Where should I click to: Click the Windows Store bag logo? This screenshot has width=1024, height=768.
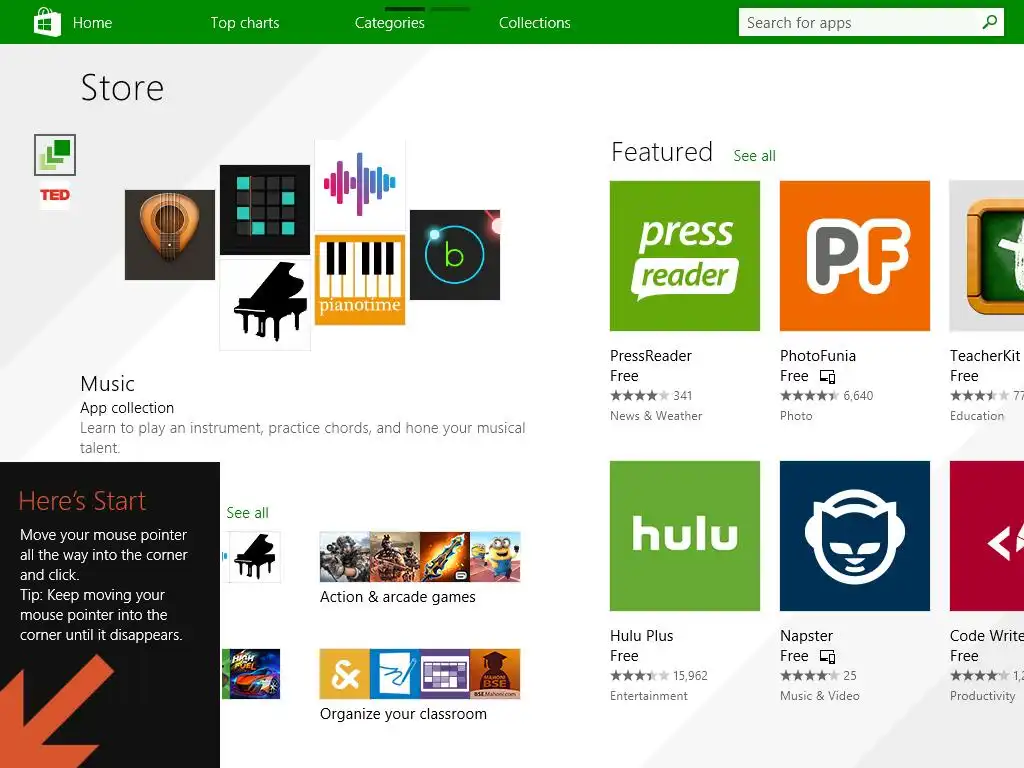pos(47,22)
